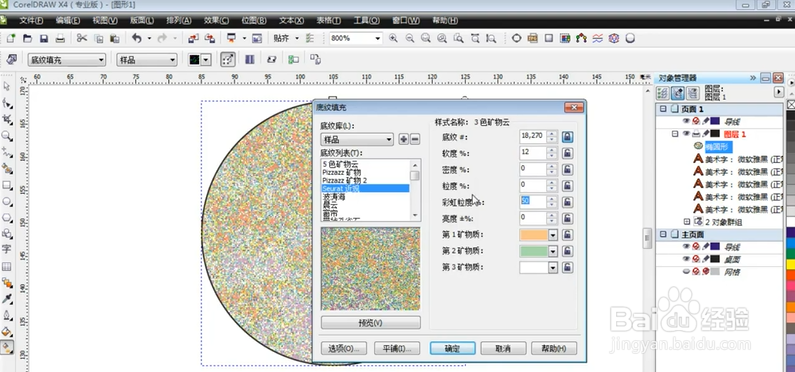The height and width of the screenshot is (372, 795).
Task: Toggle the lock for 粒度 % parameter
Action: point(567,185)
